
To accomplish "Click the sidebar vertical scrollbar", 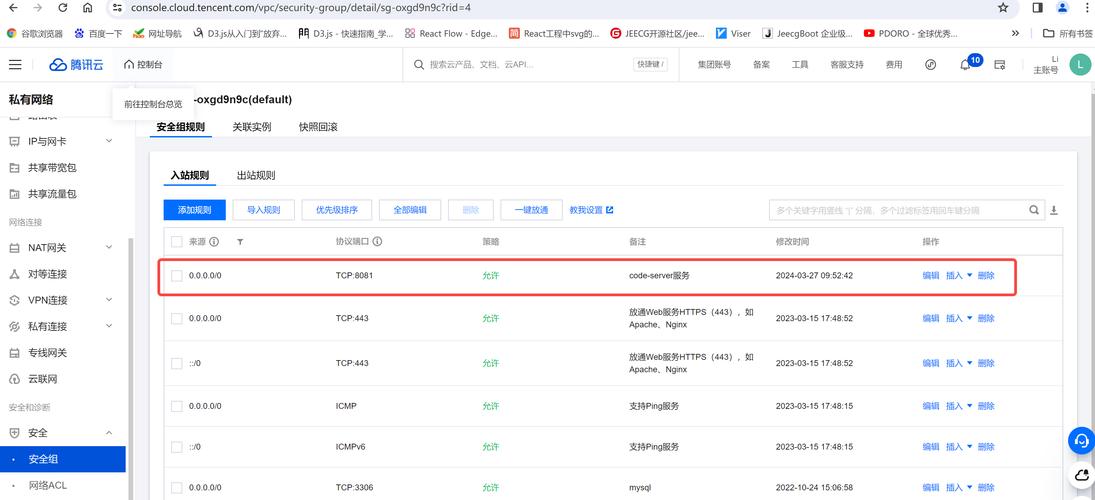I will 129,369.
